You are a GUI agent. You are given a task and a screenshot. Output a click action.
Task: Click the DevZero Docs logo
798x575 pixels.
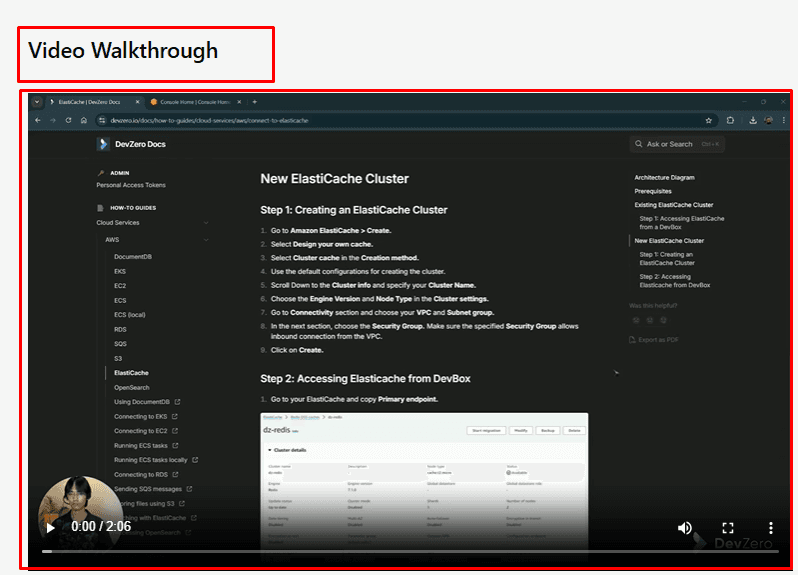131,144
